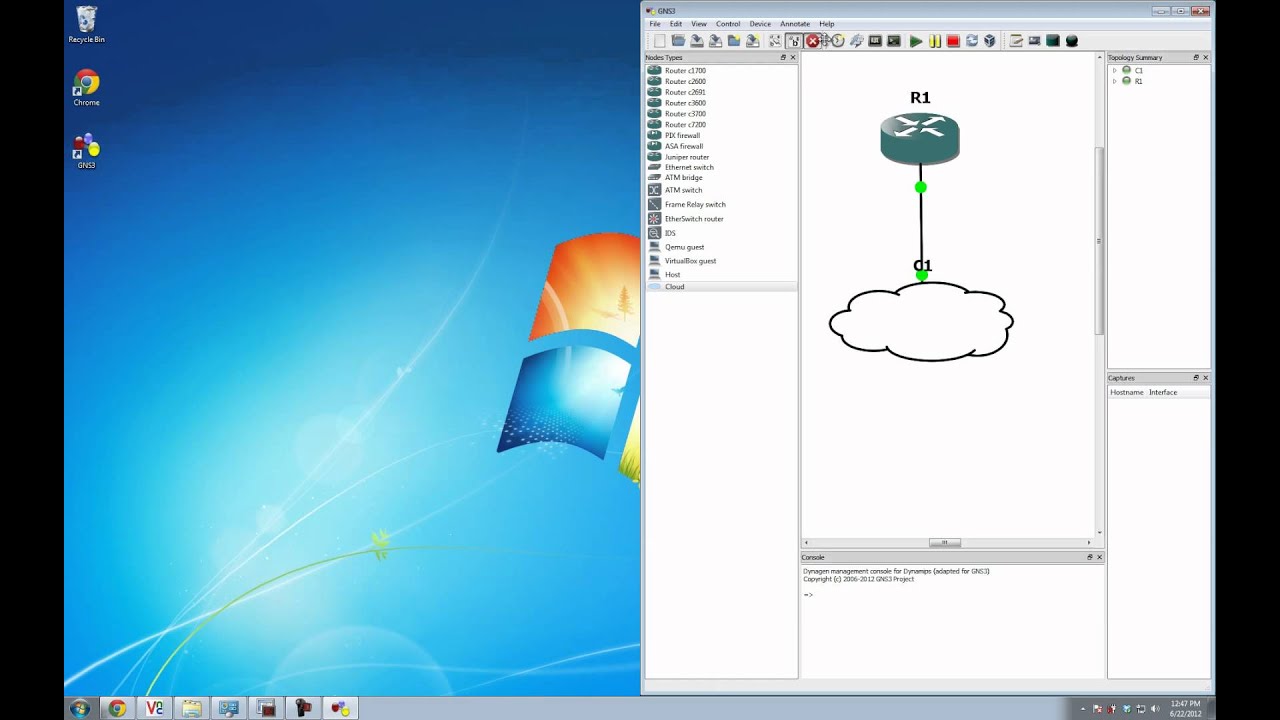1280x720 pixels.
Task: Close the Console panel
Action: pos(1099,557)
